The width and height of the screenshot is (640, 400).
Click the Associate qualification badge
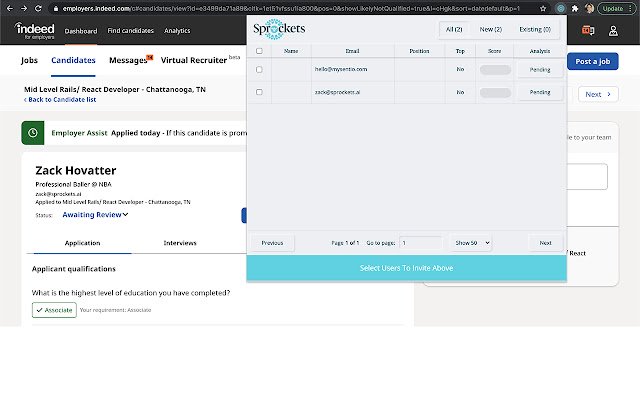(54, 310)
